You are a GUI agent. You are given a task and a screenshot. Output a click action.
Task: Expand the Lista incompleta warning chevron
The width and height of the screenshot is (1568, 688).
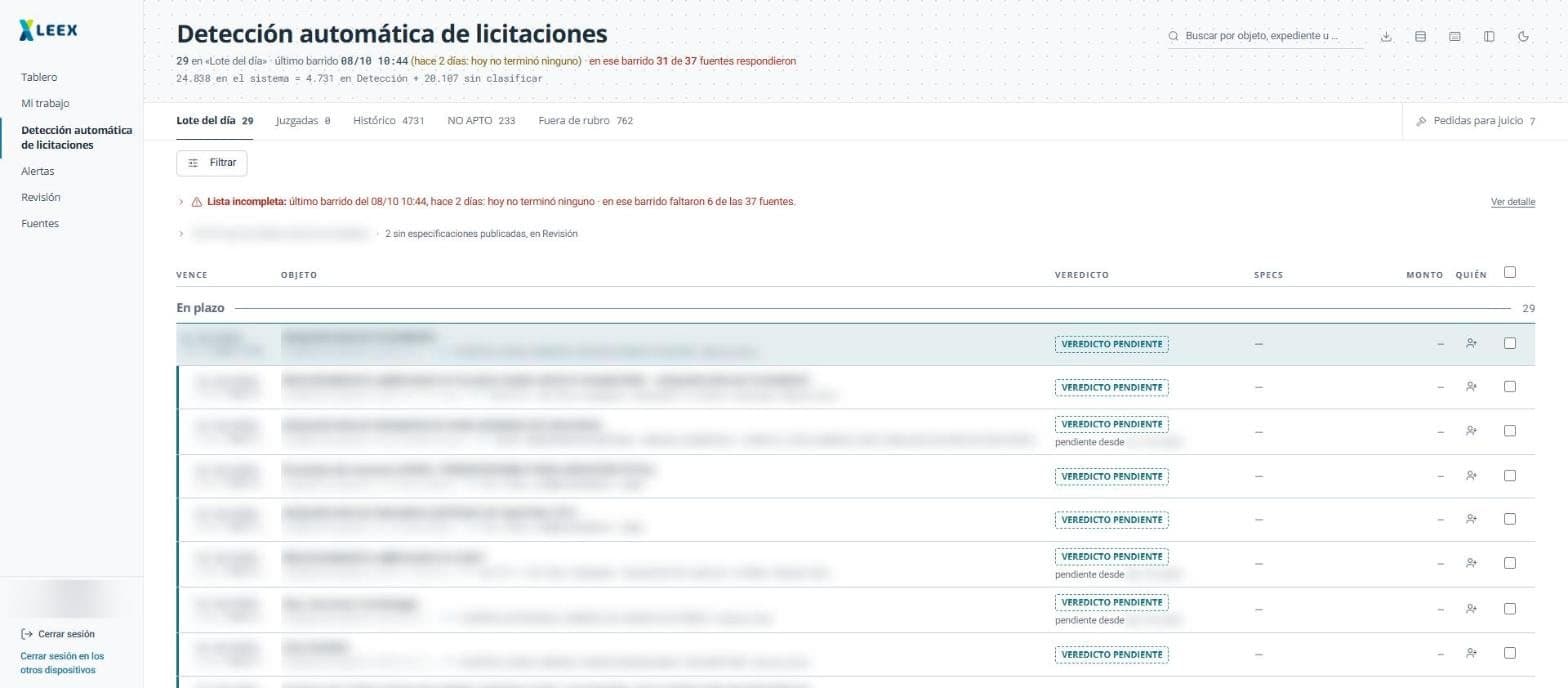pyautogui.click(x=181, y=202)
